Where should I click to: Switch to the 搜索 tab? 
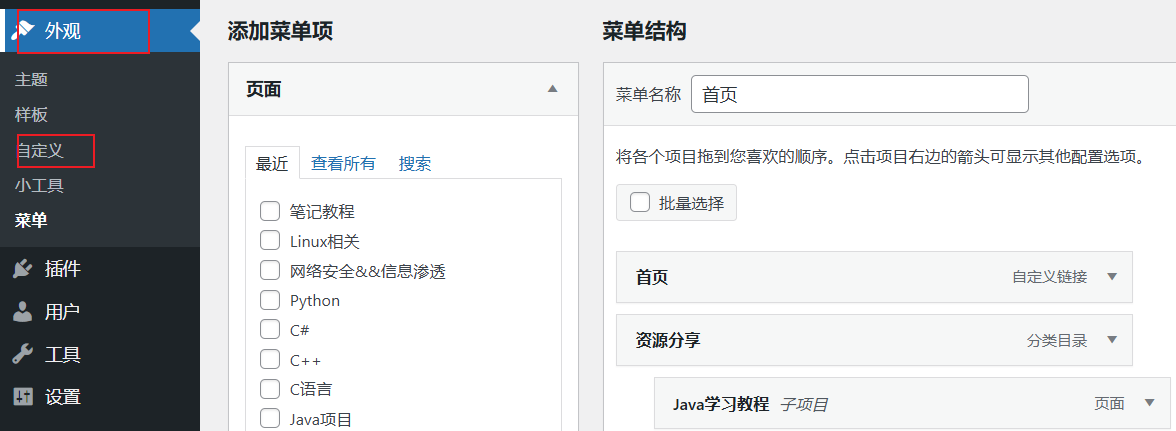(415, 164)
